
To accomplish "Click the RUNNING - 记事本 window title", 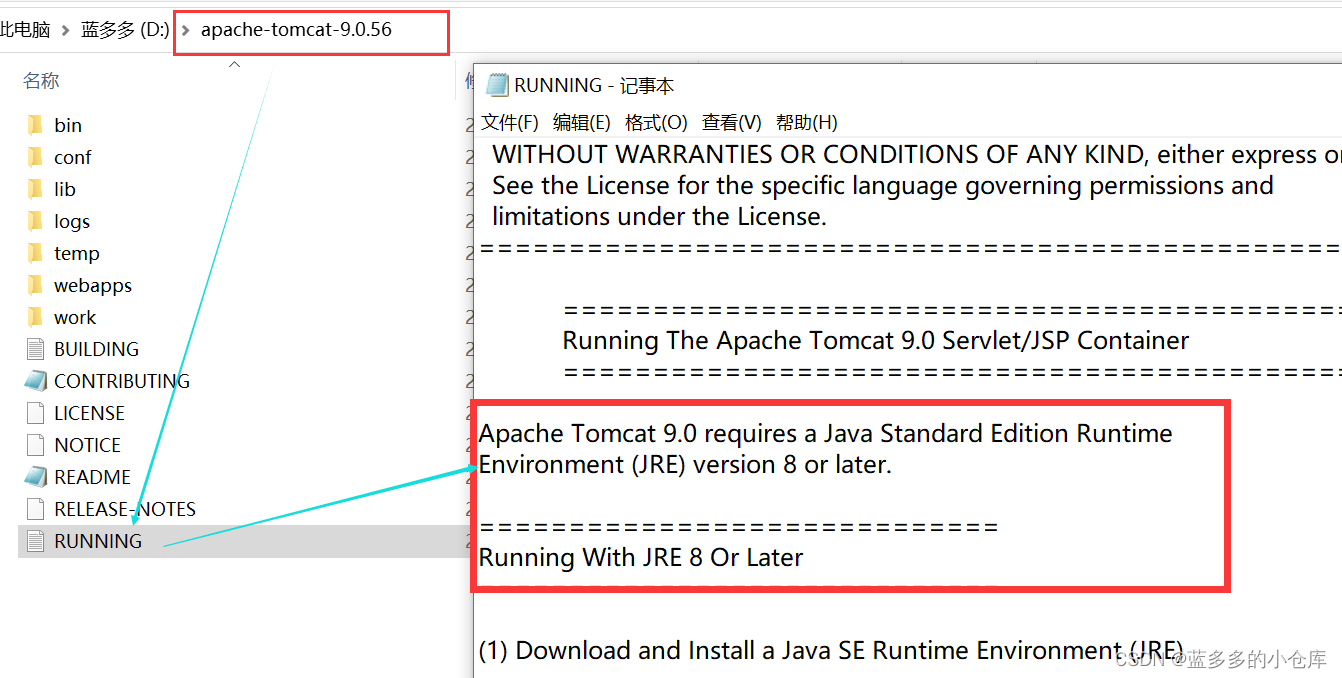I will (594, 85).
